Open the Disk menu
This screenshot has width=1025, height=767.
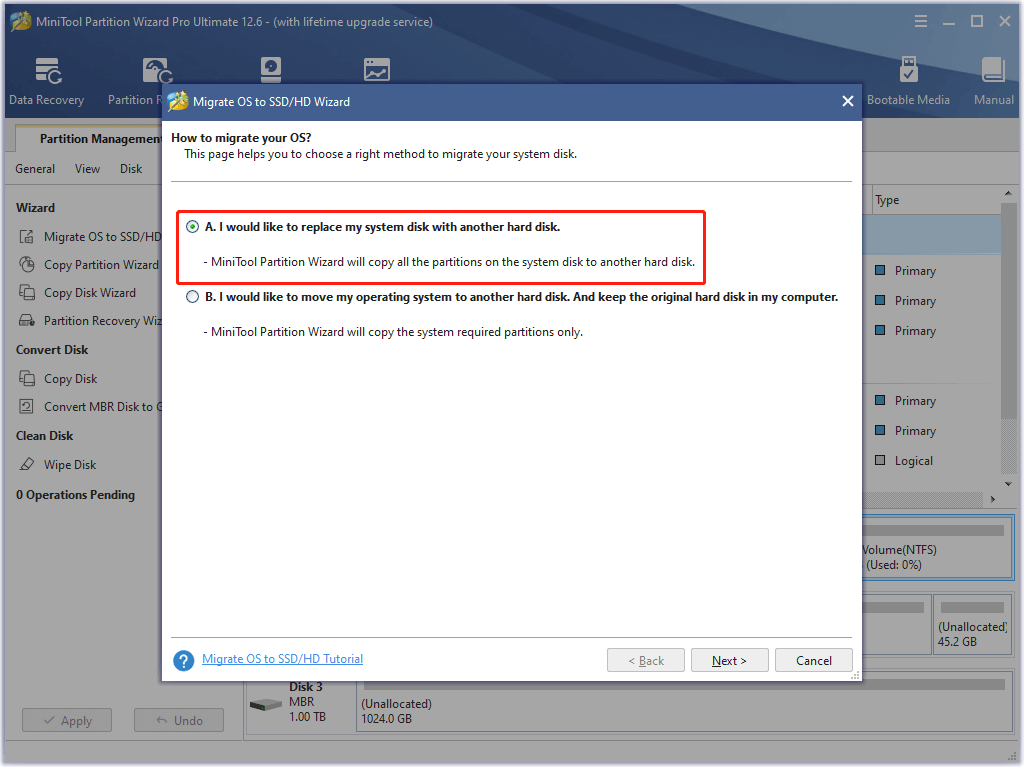coord(131,169)
